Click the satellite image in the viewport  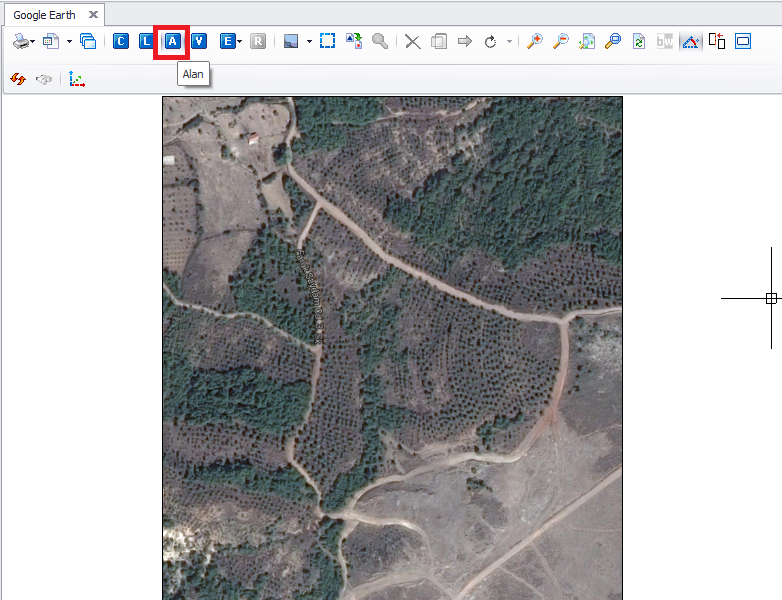pos(392,347)
